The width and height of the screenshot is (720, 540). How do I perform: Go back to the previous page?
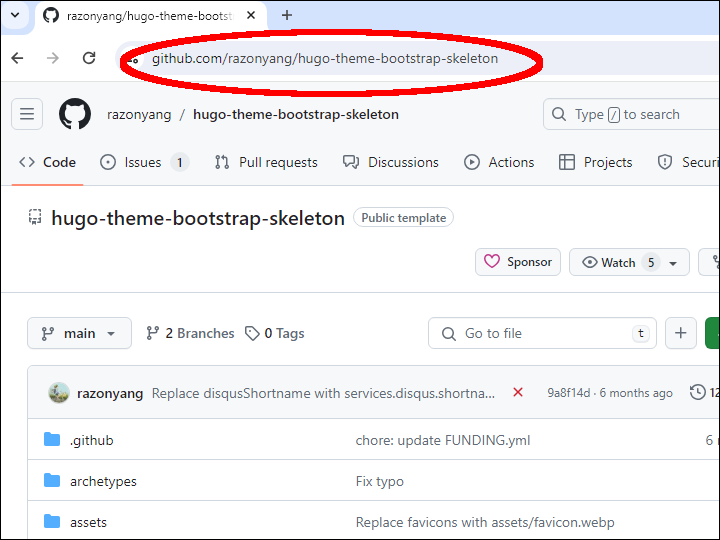click(17, 58)
